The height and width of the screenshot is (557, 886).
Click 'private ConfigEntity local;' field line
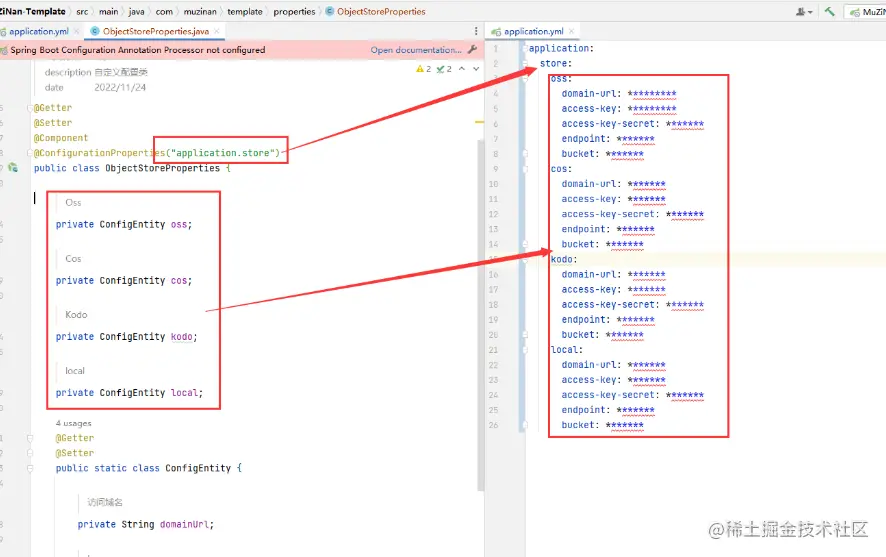click(x=129, y=393)
